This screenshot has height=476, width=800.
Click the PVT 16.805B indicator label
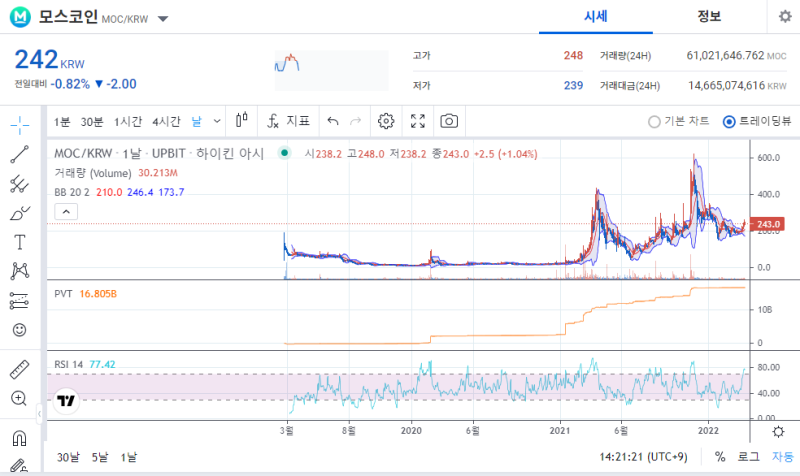[86, 294]
